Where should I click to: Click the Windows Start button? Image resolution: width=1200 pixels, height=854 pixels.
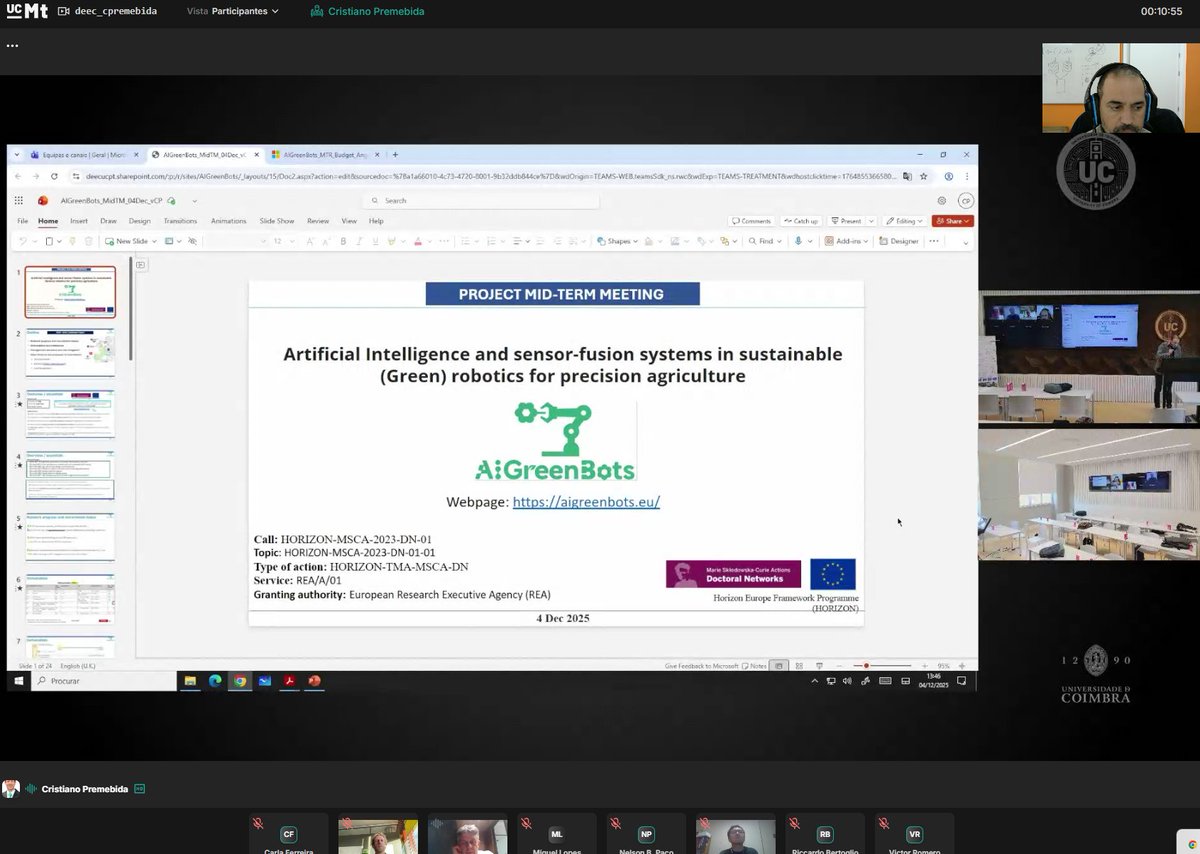pyautogui.click(x=18, y=681)
